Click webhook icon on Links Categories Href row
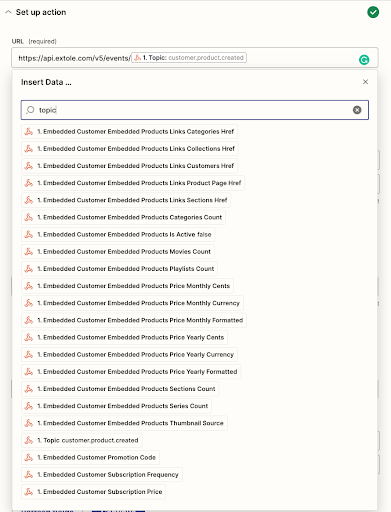 [29, 131]
